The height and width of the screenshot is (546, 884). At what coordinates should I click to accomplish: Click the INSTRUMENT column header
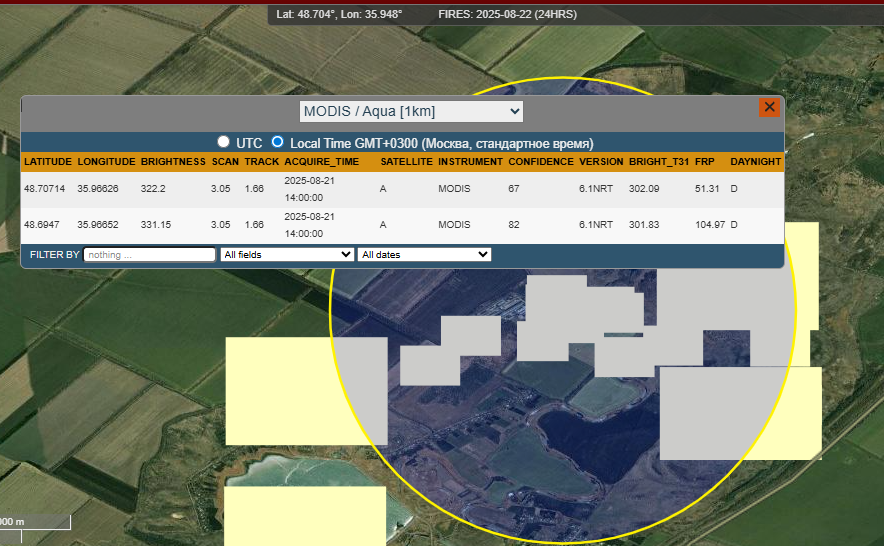coord(470,161)
